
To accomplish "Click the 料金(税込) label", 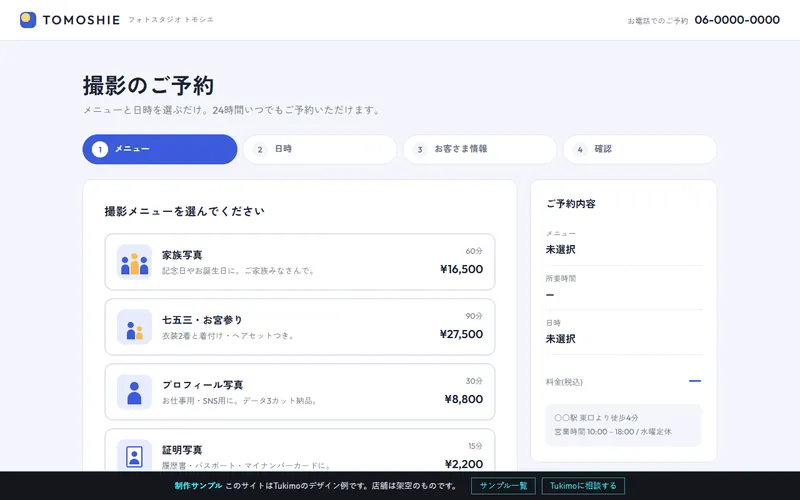I will [564, 382].
